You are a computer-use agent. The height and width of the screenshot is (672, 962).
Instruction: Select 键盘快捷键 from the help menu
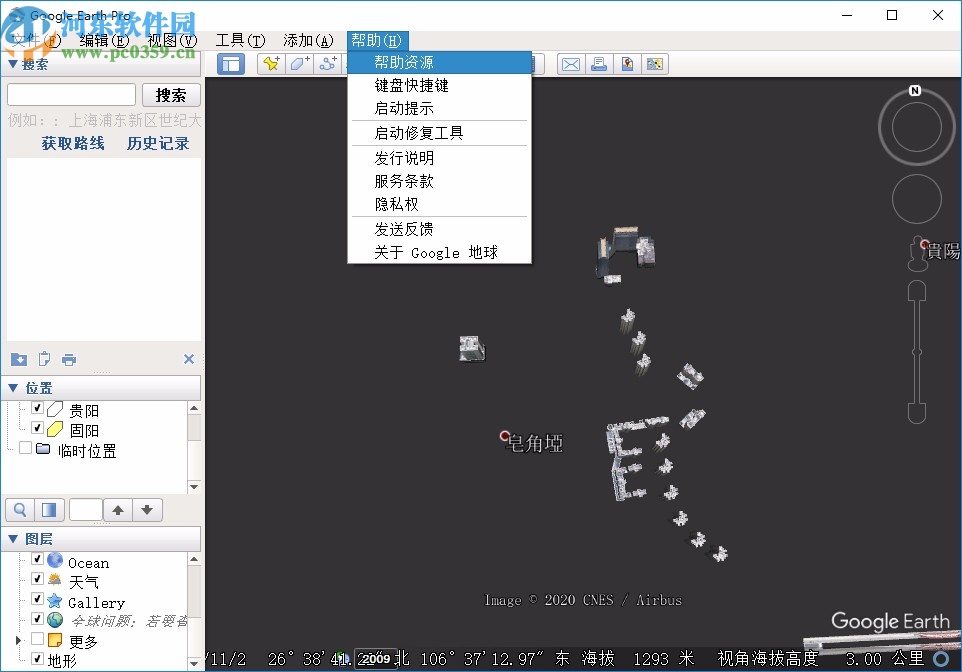pos(411,86)
